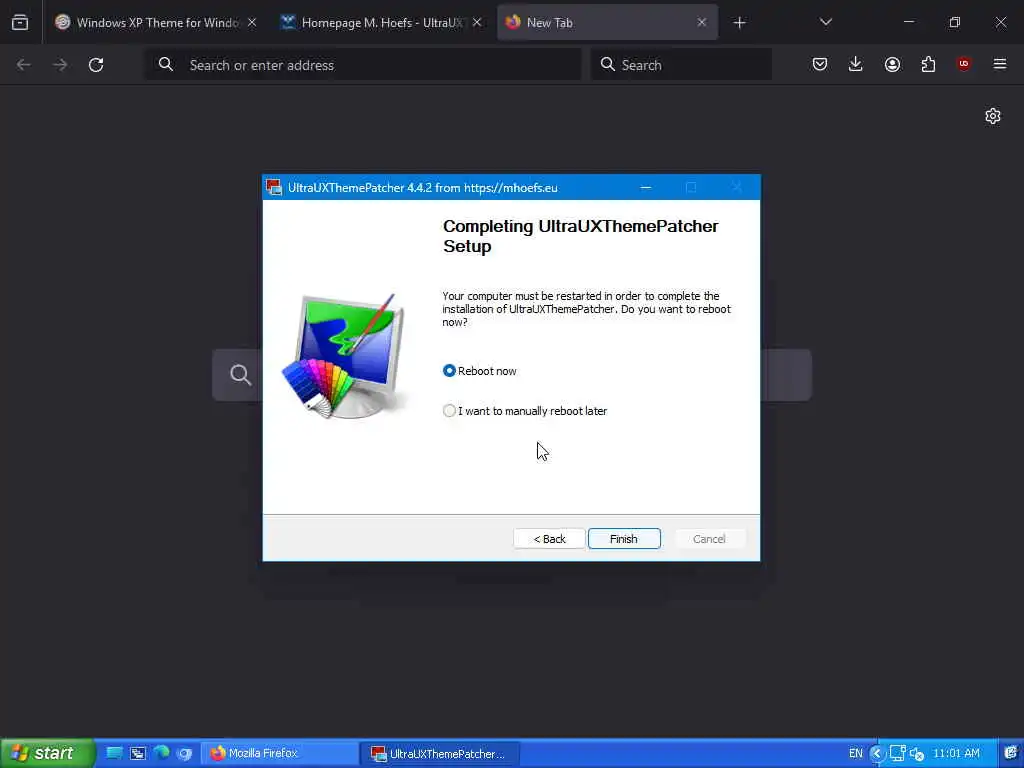Viewport: 1024px width, 768px height.
Task: Switch to UltraUXThemePatcher taskbar button
Action: click(440, 754)
